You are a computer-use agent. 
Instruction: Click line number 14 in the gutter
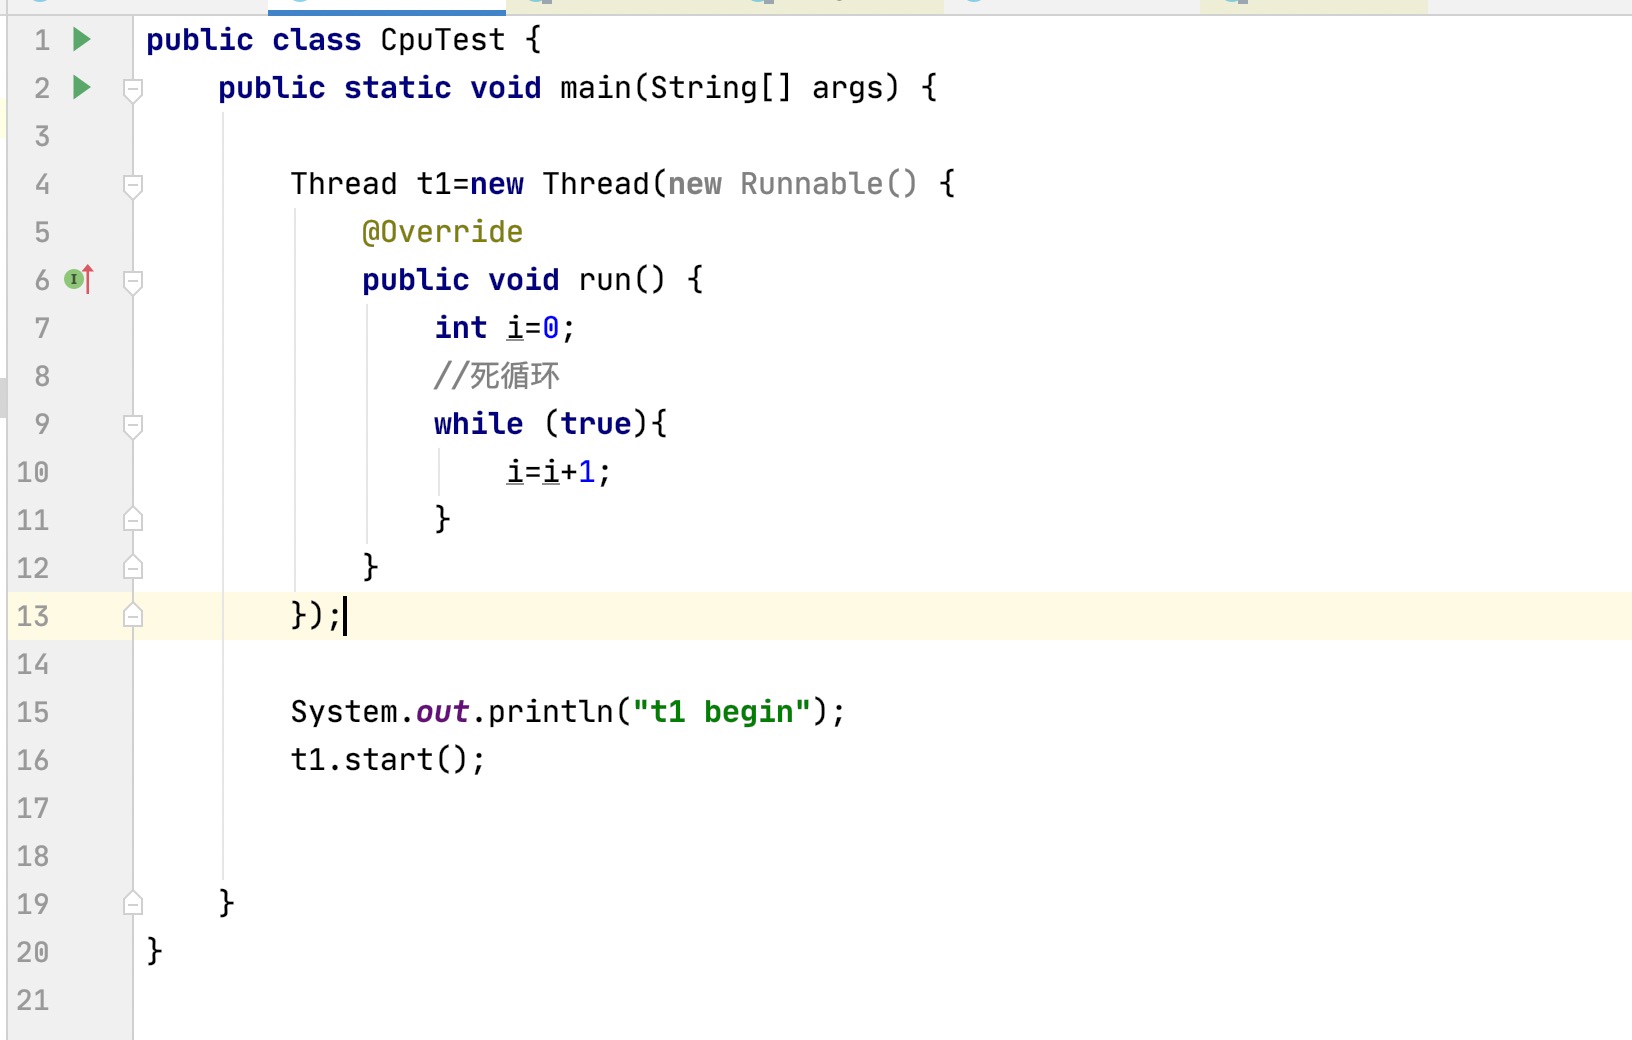(x=33, y=664)
